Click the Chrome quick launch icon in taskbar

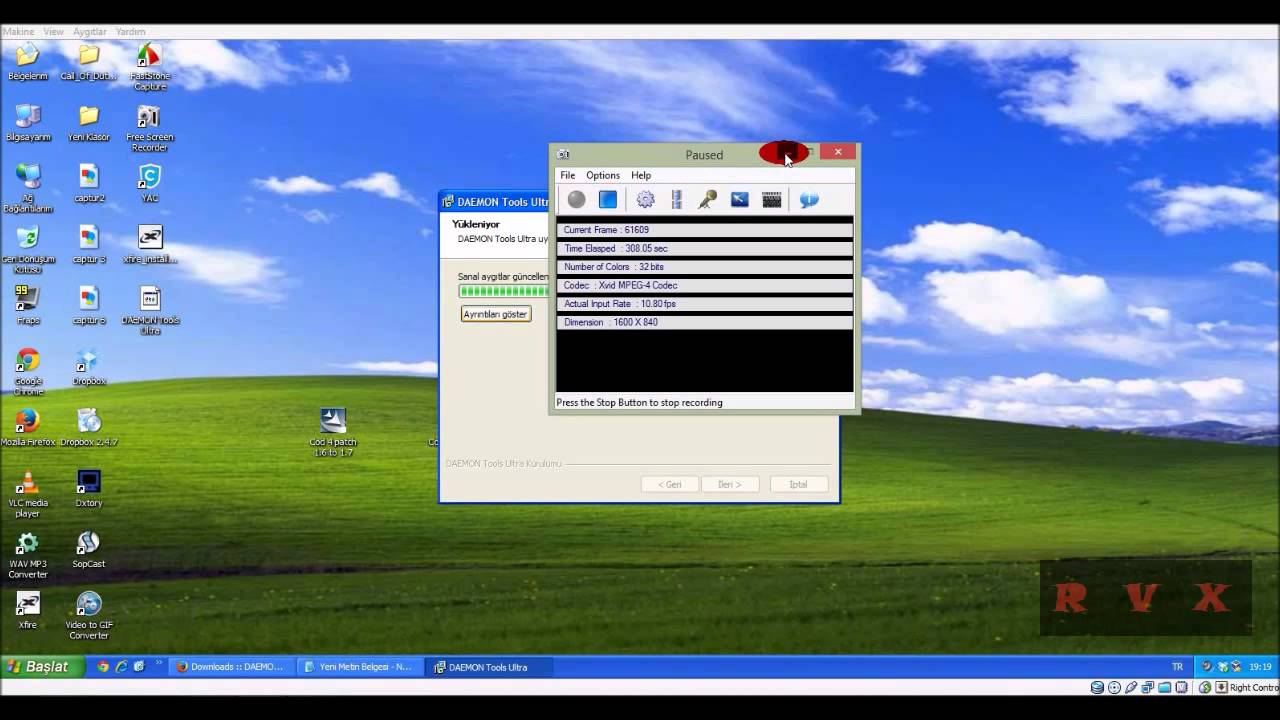pos(103,667)
